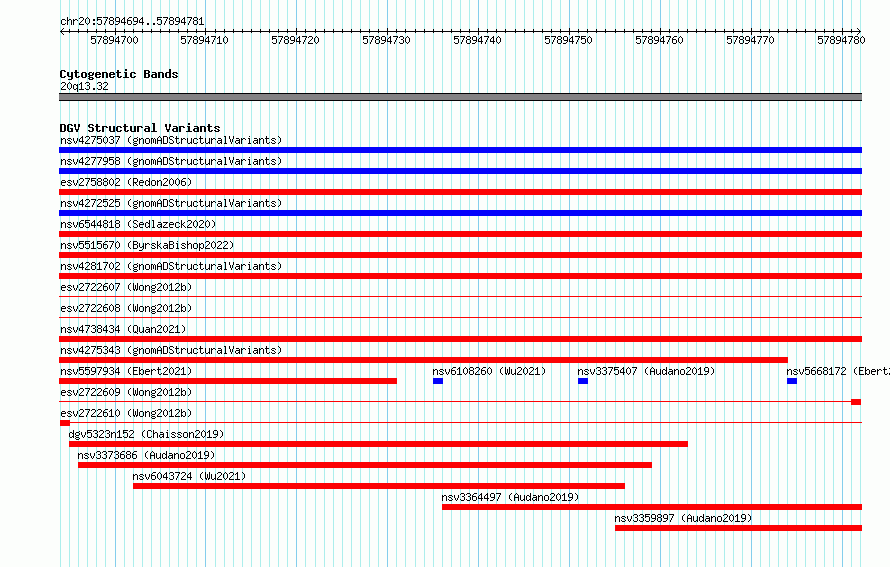890x567 pixels.
Task: Select the red block starting the esv2722610 line
Action: pyautogui.click(x=65, y=423)
